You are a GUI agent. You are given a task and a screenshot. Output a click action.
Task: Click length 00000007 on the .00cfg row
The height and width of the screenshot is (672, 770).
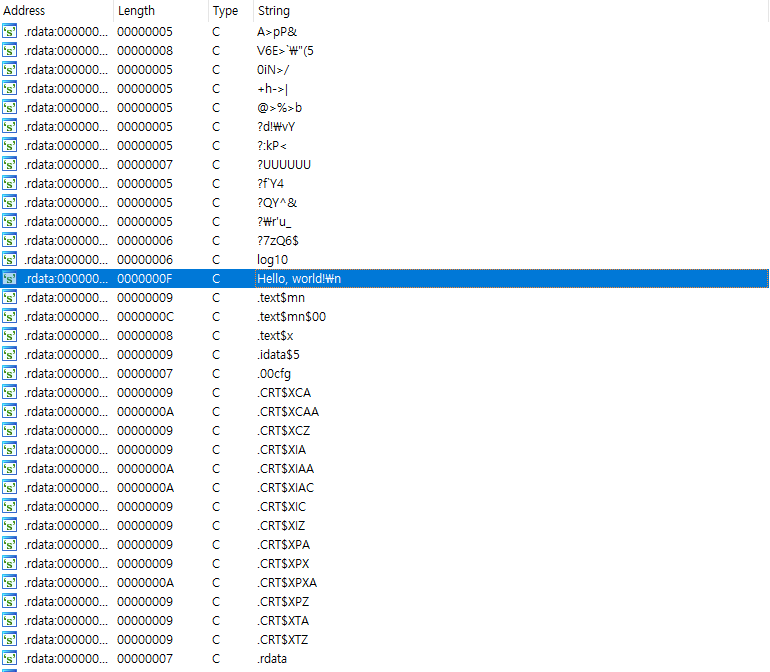pyautogui.click(x=145, y=373)
